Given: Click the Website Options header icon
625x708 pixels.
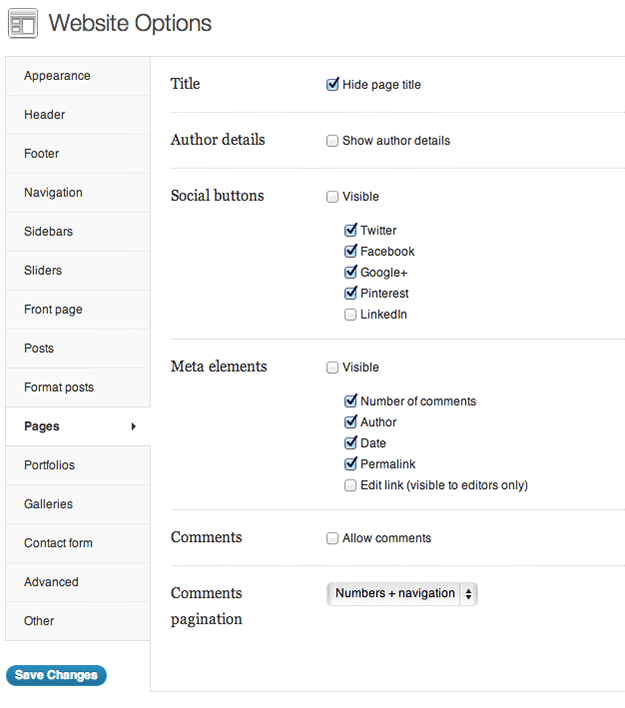Looking at the screenshot, I should click(23, 23).
